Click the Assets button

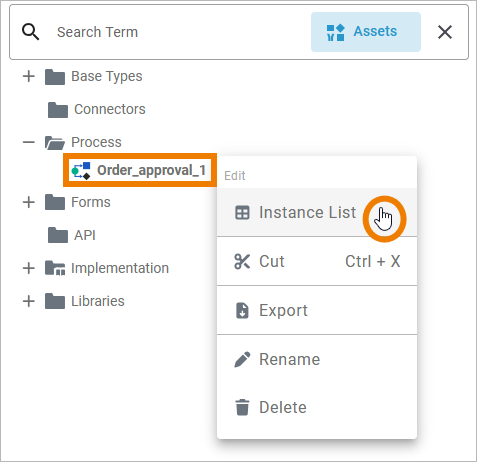tap(366, 32)
